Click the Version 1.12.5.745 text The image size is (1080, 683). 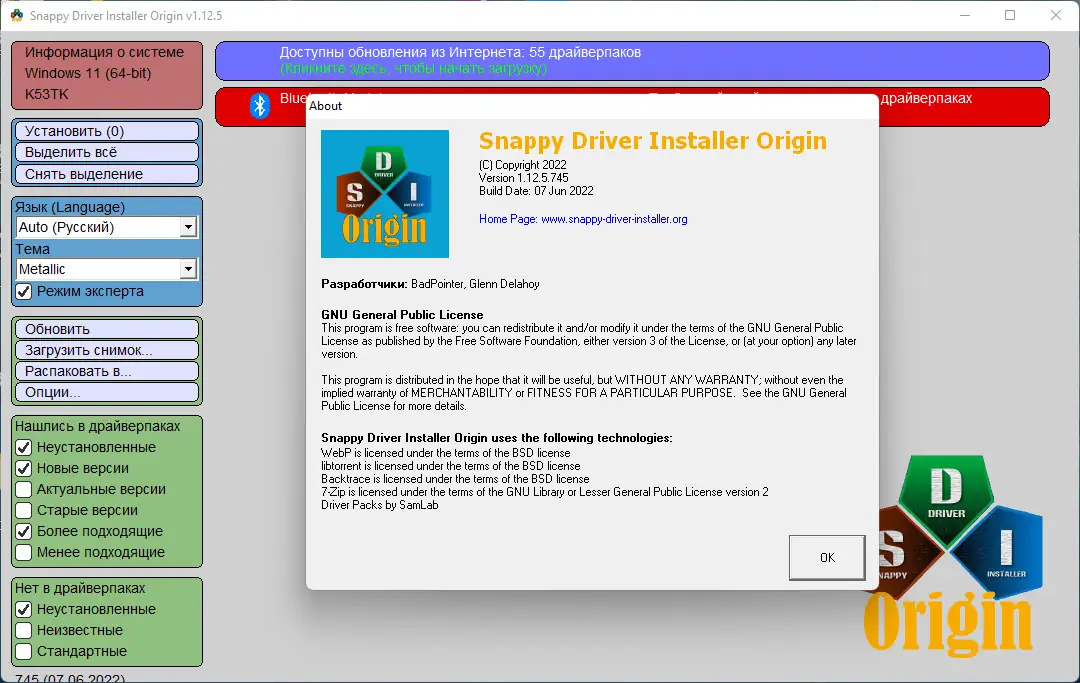(x=523, y=178)
